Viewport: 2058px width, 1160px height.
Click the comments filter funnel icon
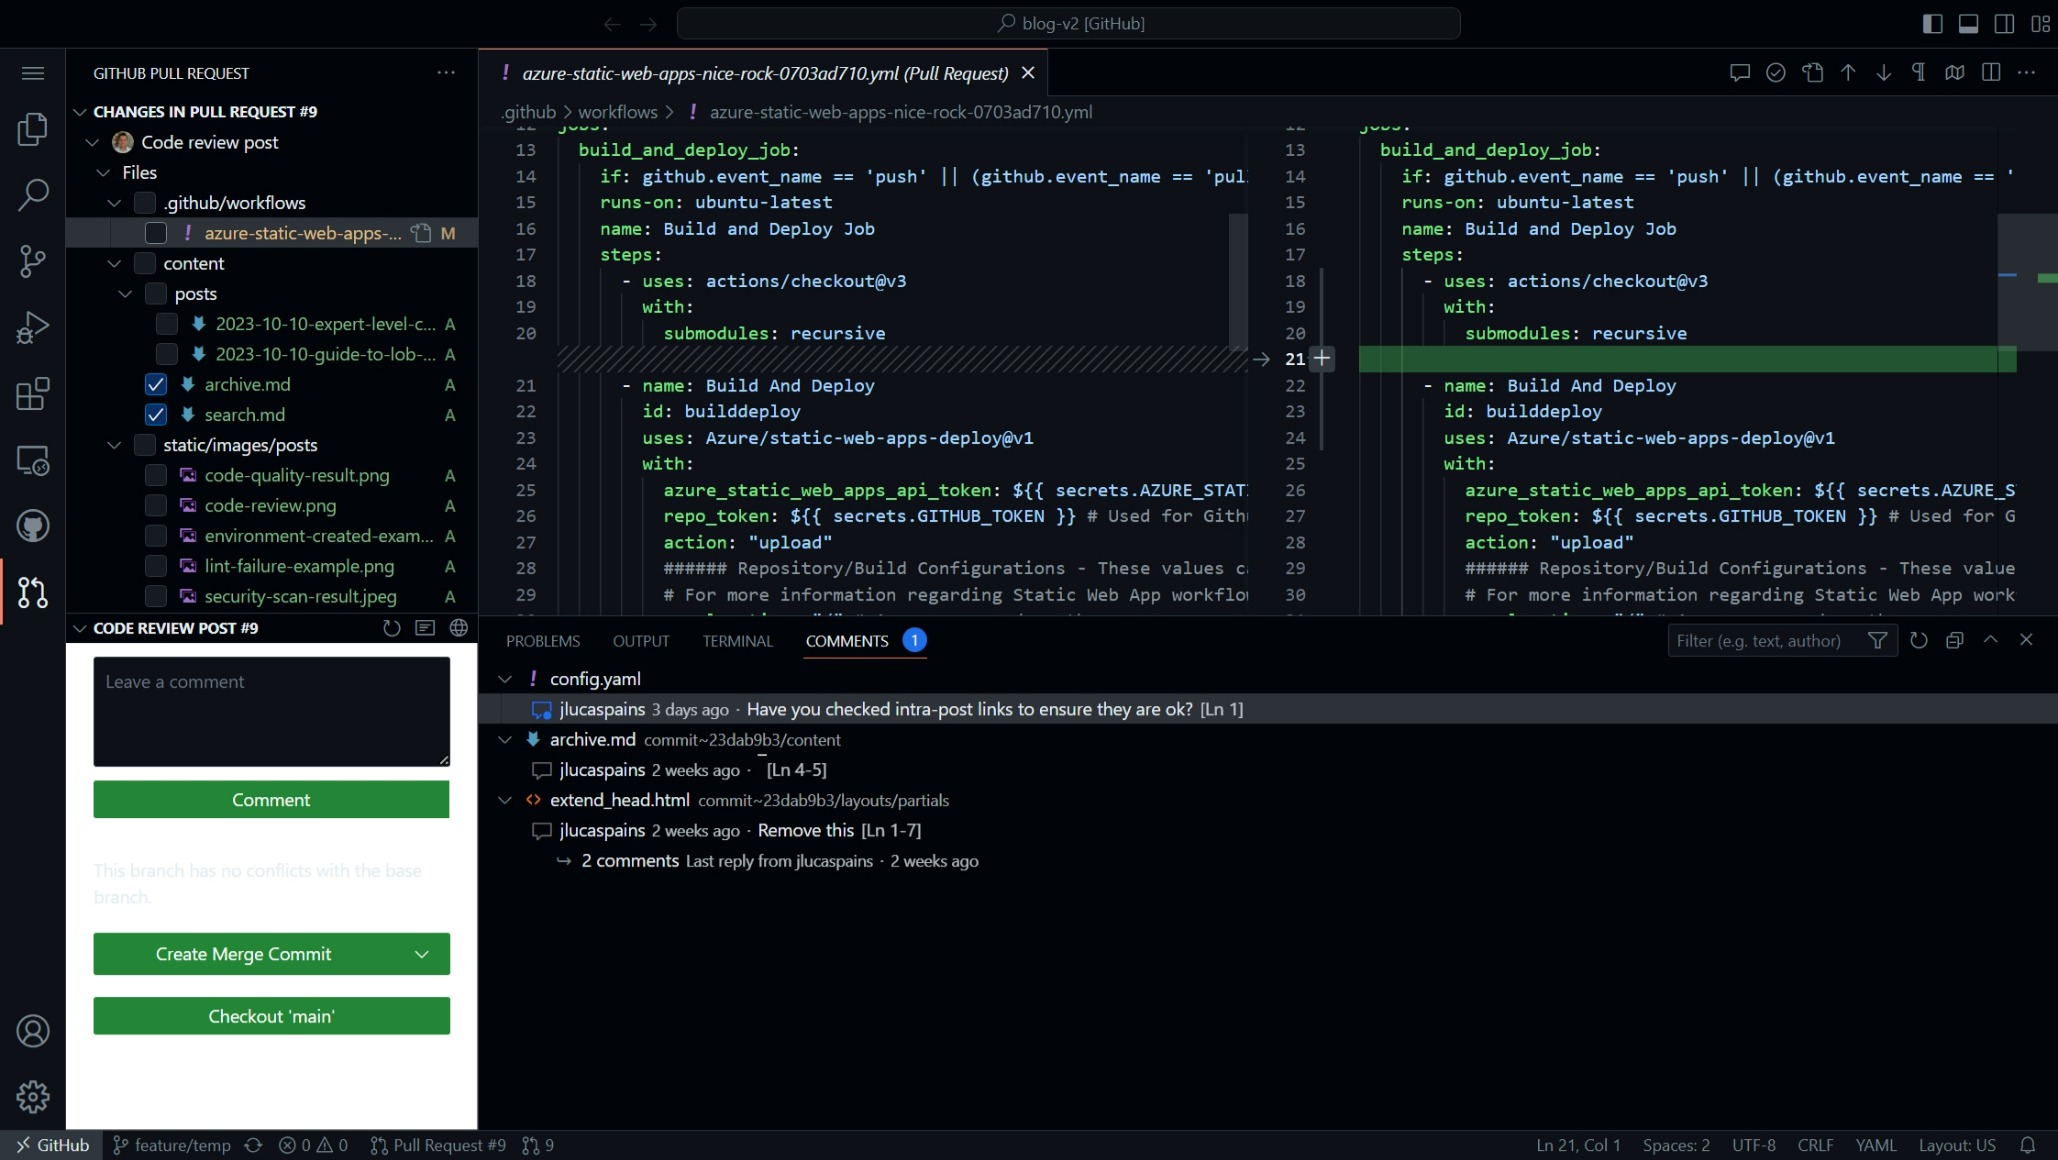(x=1878, y=641)
